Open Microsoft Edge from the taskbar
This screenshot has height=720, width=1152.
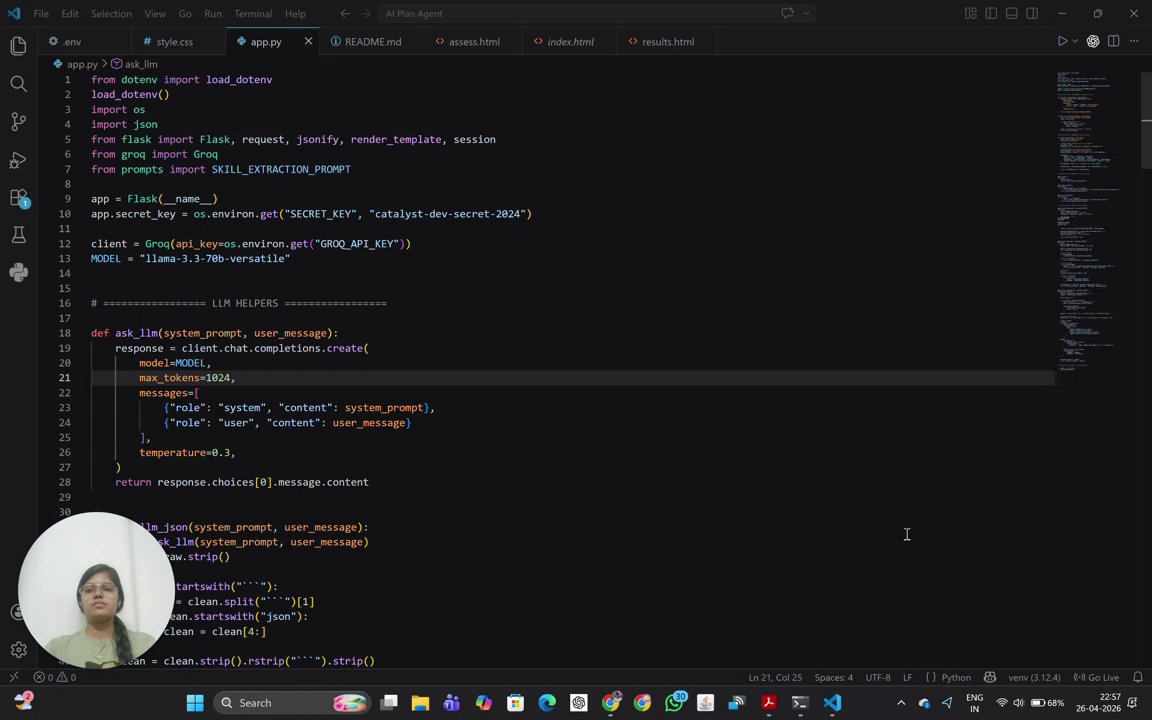(547, 702)
